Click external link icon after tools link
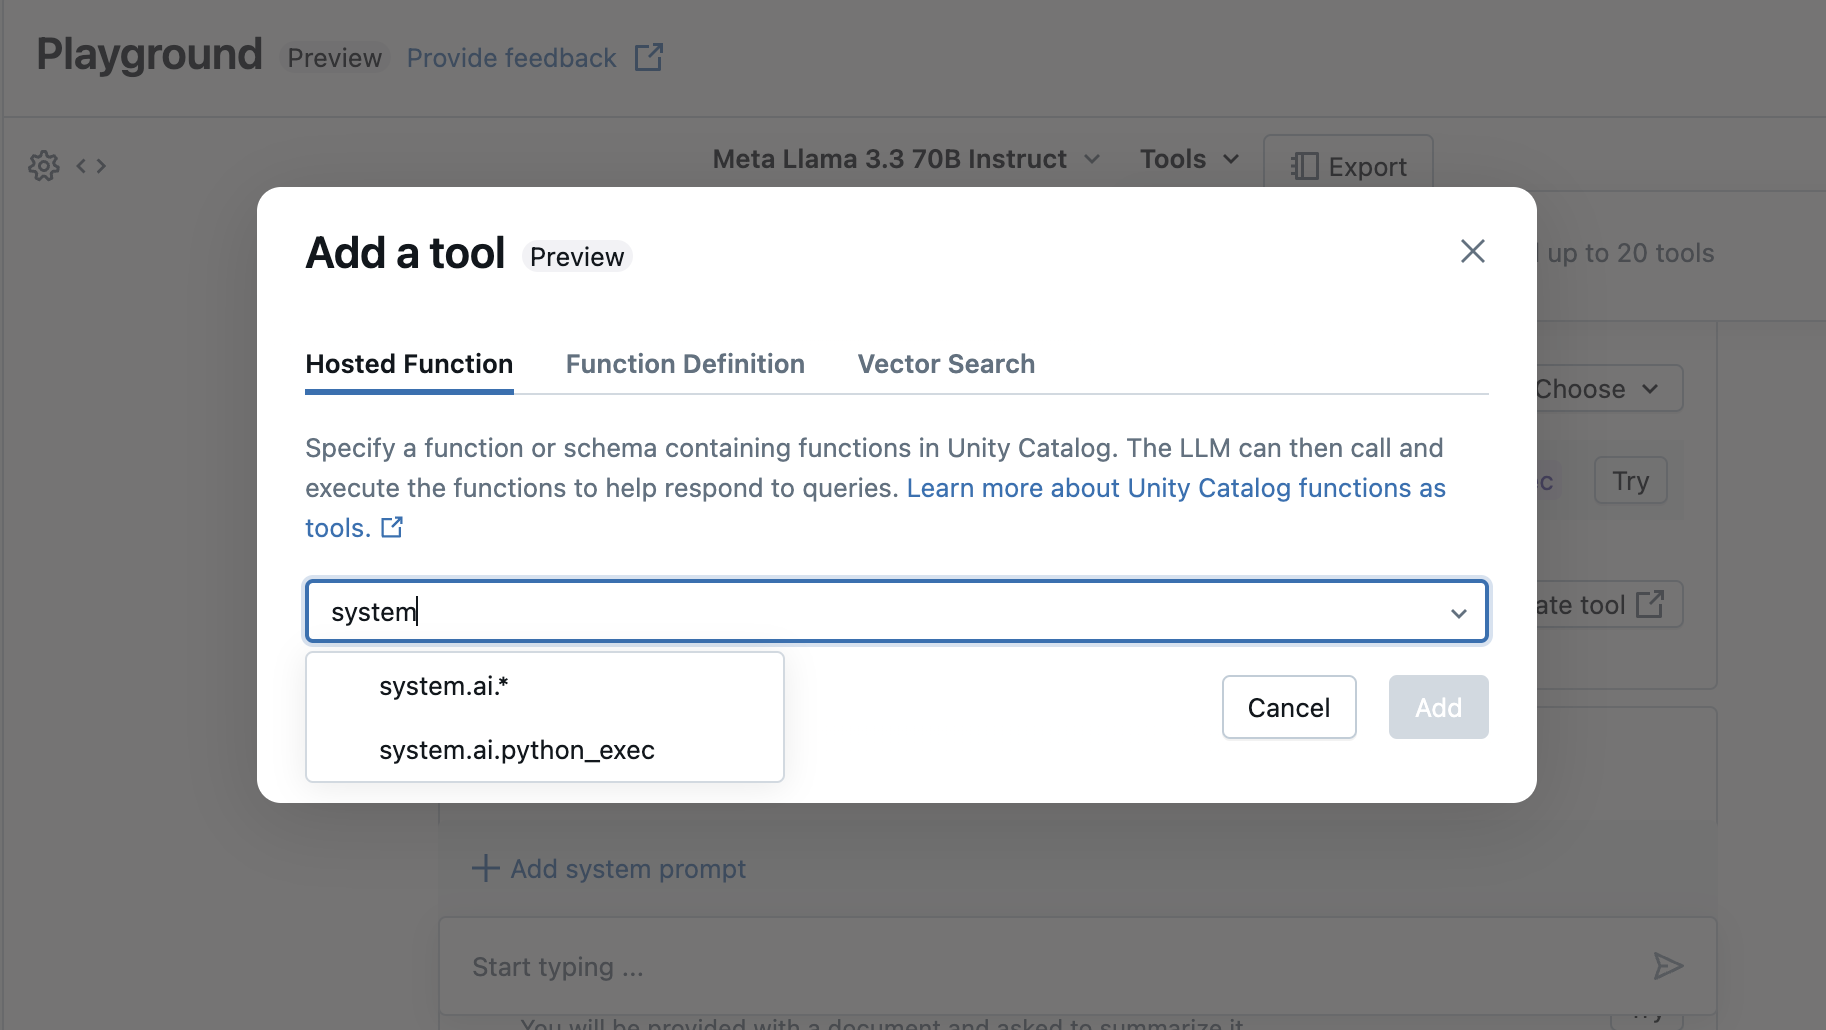 [392, 527]
